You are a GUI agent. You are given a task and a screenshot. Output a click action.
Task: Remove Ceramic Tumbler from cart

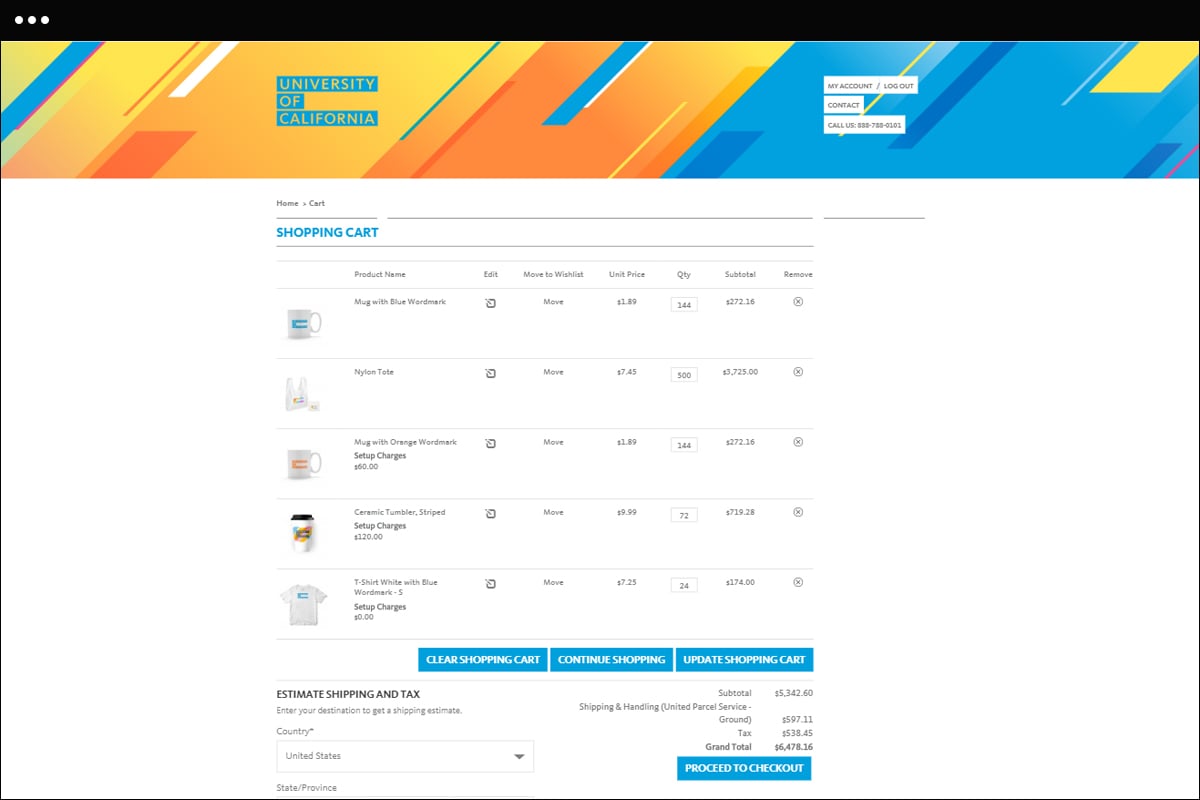(797, 512)
